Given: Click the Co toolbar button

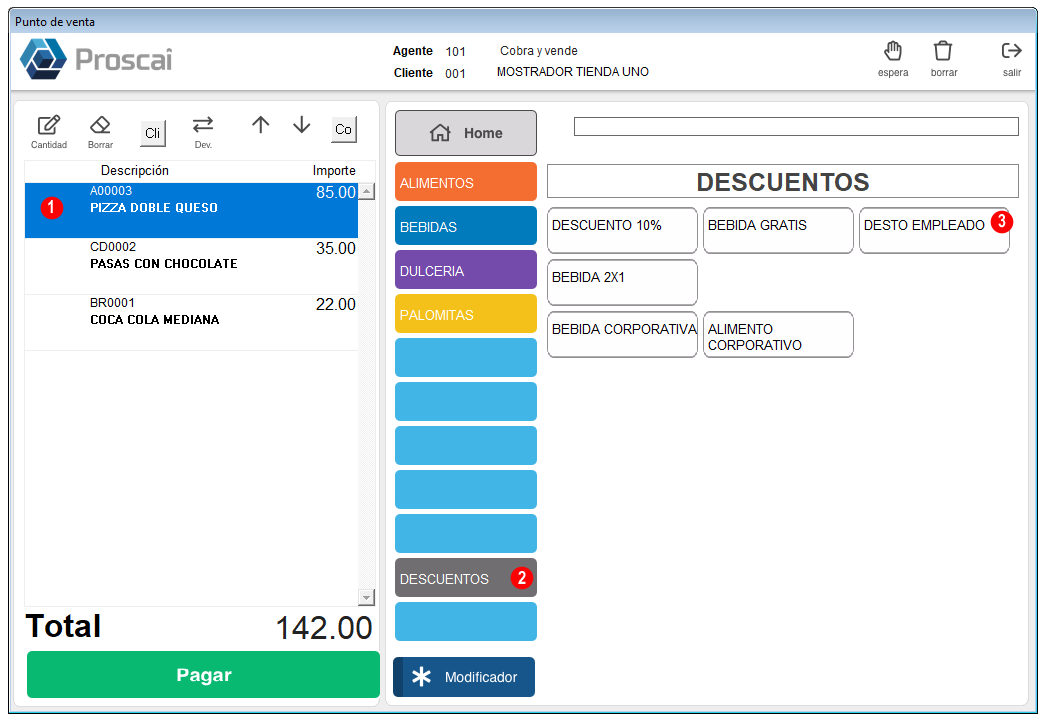Looking at the screenshot, I should [x=344, y=129].
